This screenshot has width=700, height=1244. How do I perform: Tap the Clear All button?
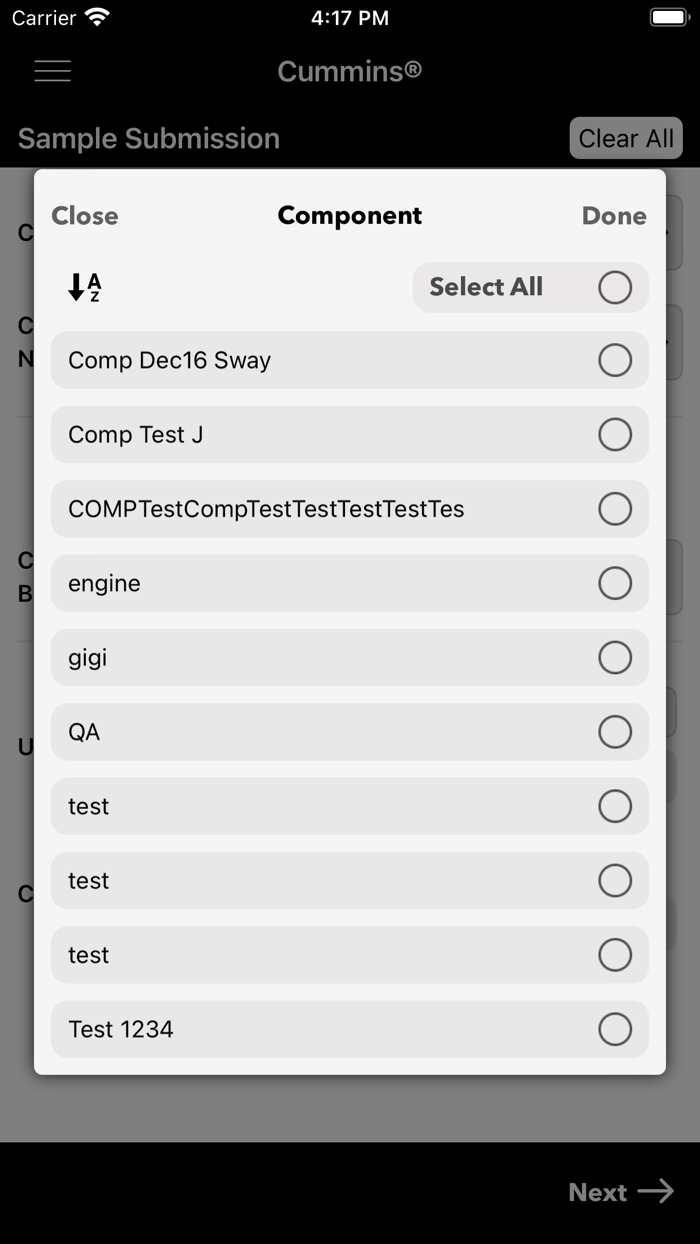click(x=625, y=138)
